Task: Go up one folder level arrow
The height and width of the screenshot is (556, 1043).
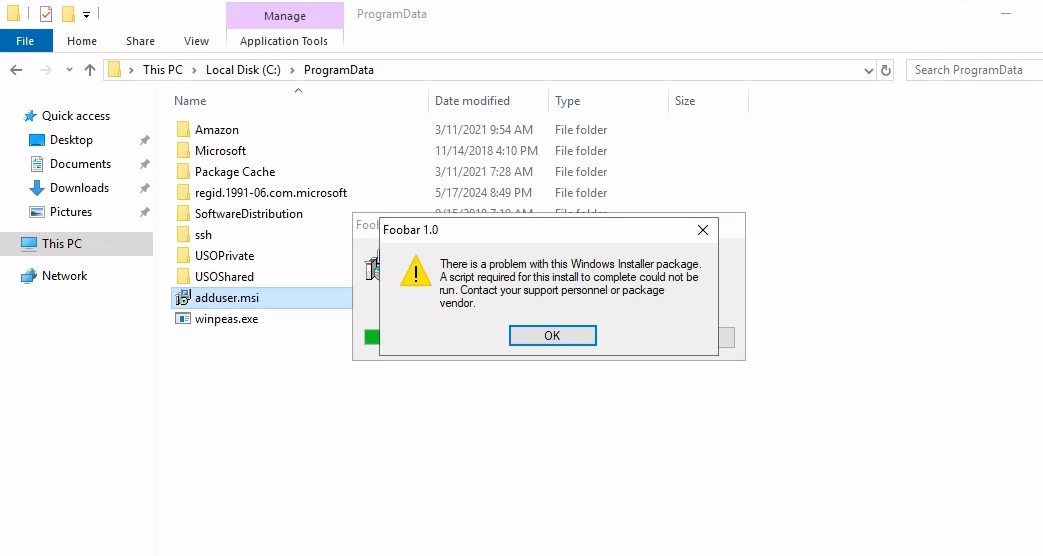Action: 90,70
